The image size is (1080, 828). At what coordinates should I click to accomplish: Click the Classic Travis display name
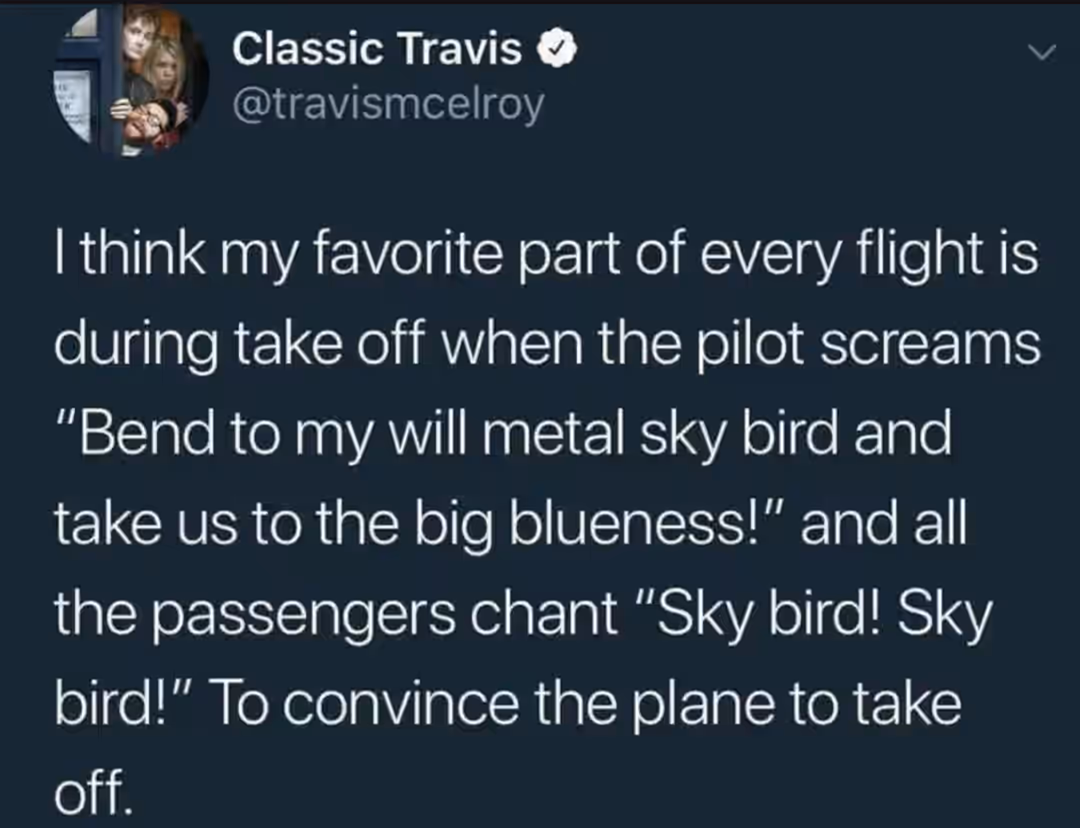coord(377,50)
